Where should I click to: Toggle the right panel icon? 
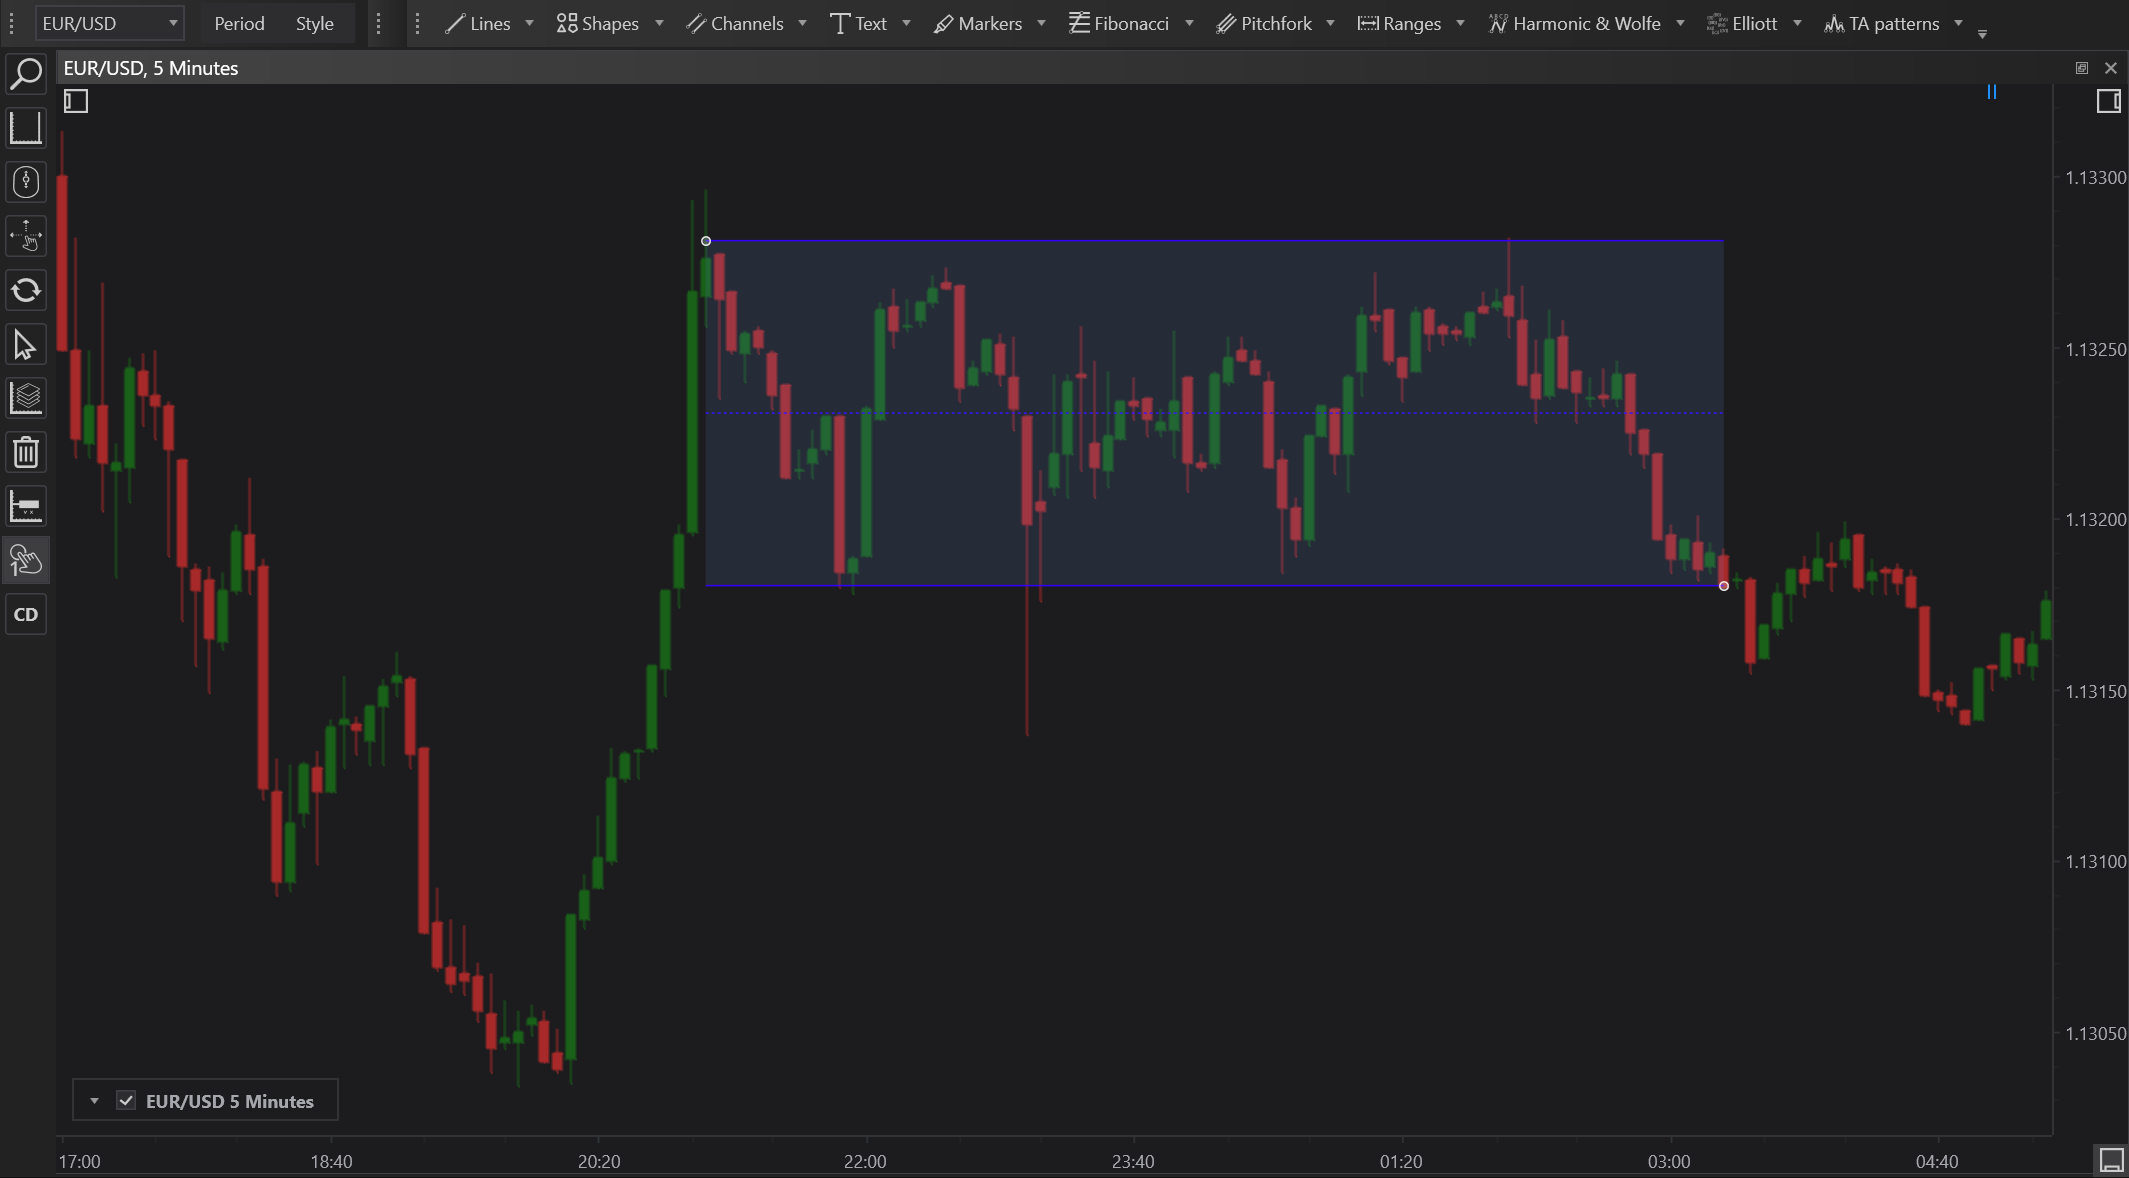point(2108,101)
